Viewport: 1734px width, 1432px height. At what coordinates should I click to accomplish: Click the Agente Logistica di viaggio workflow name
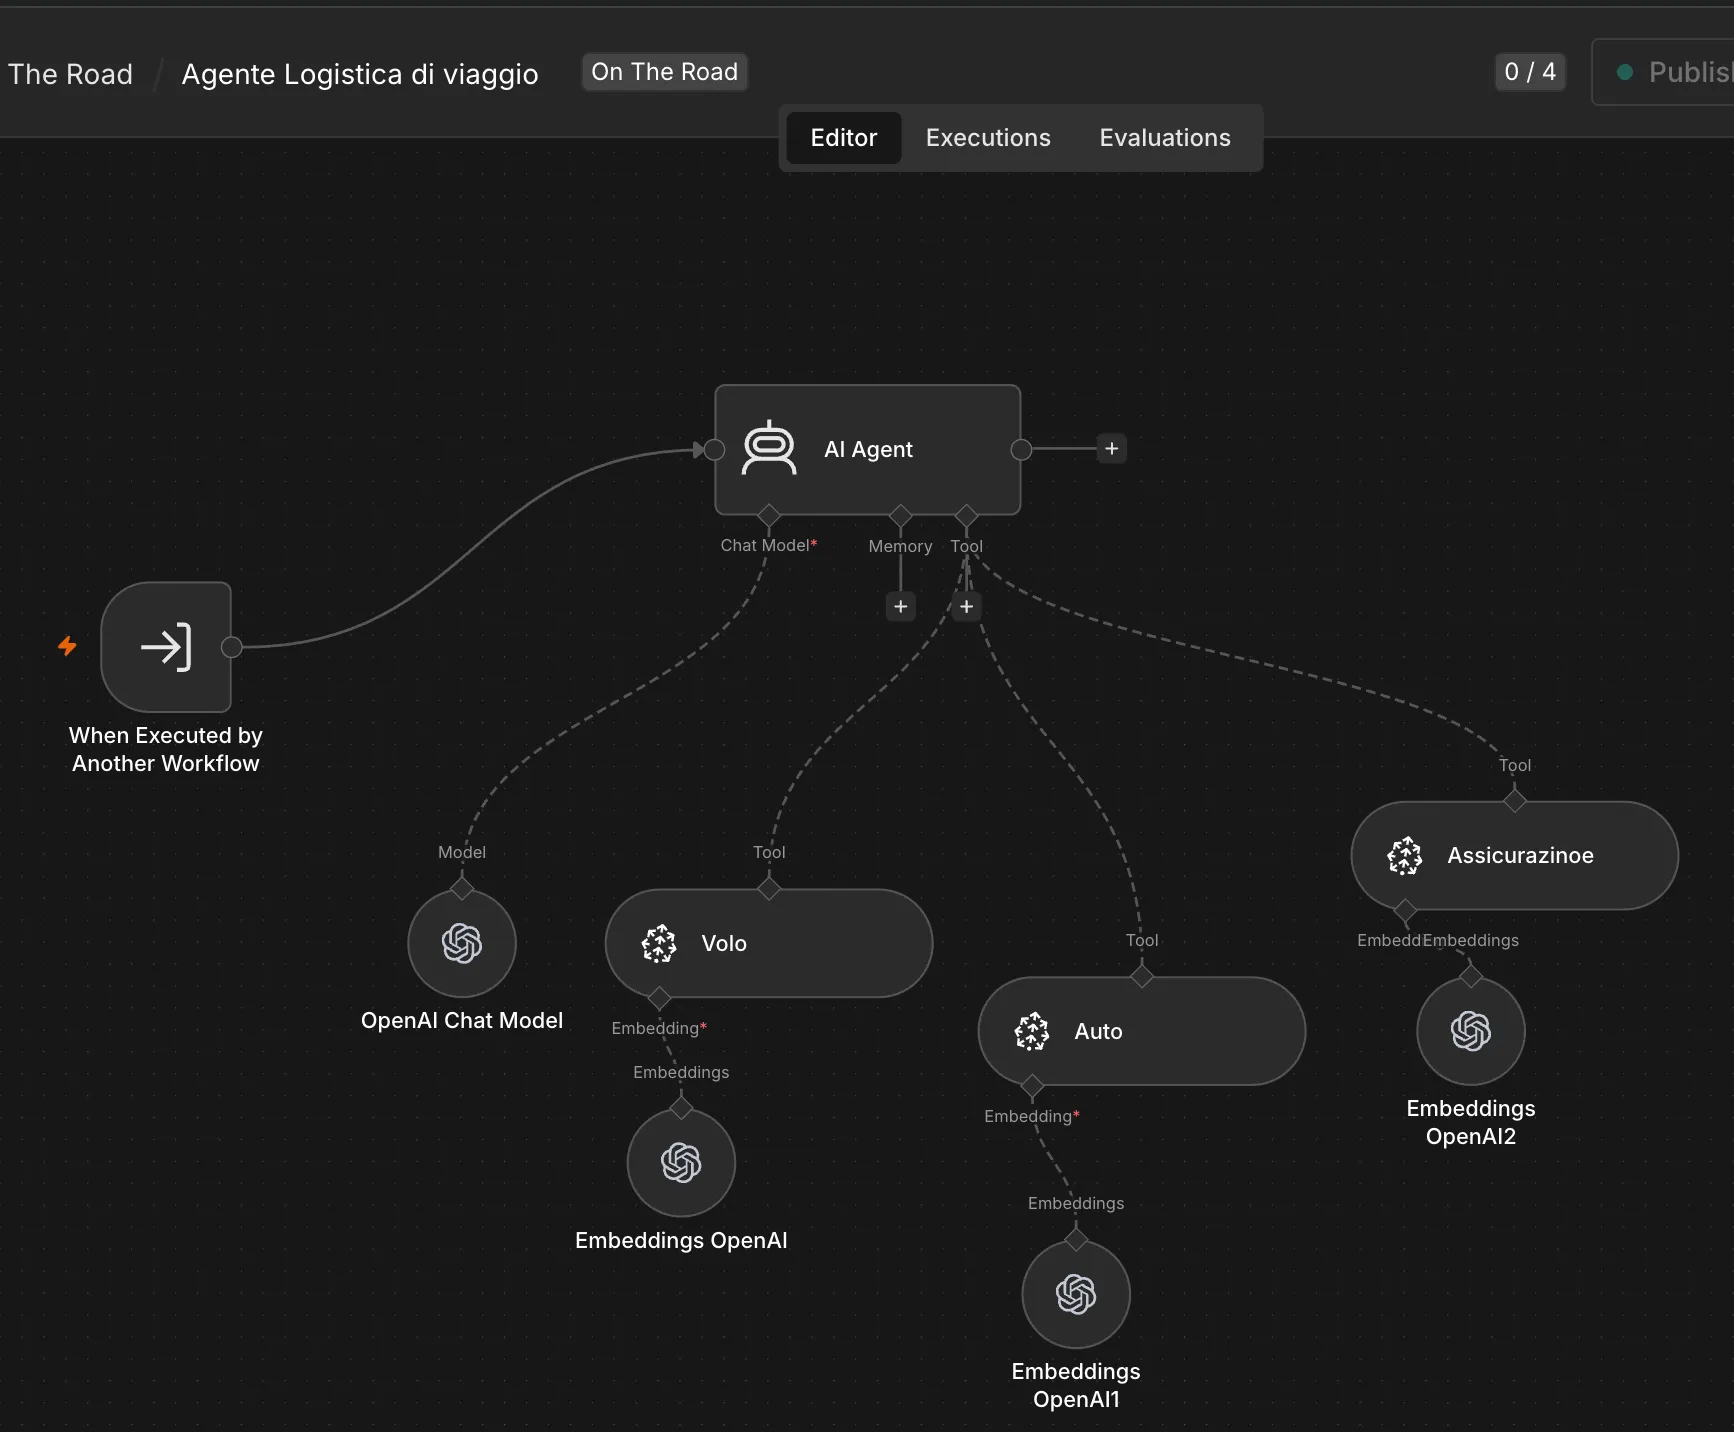coord(360,74)
